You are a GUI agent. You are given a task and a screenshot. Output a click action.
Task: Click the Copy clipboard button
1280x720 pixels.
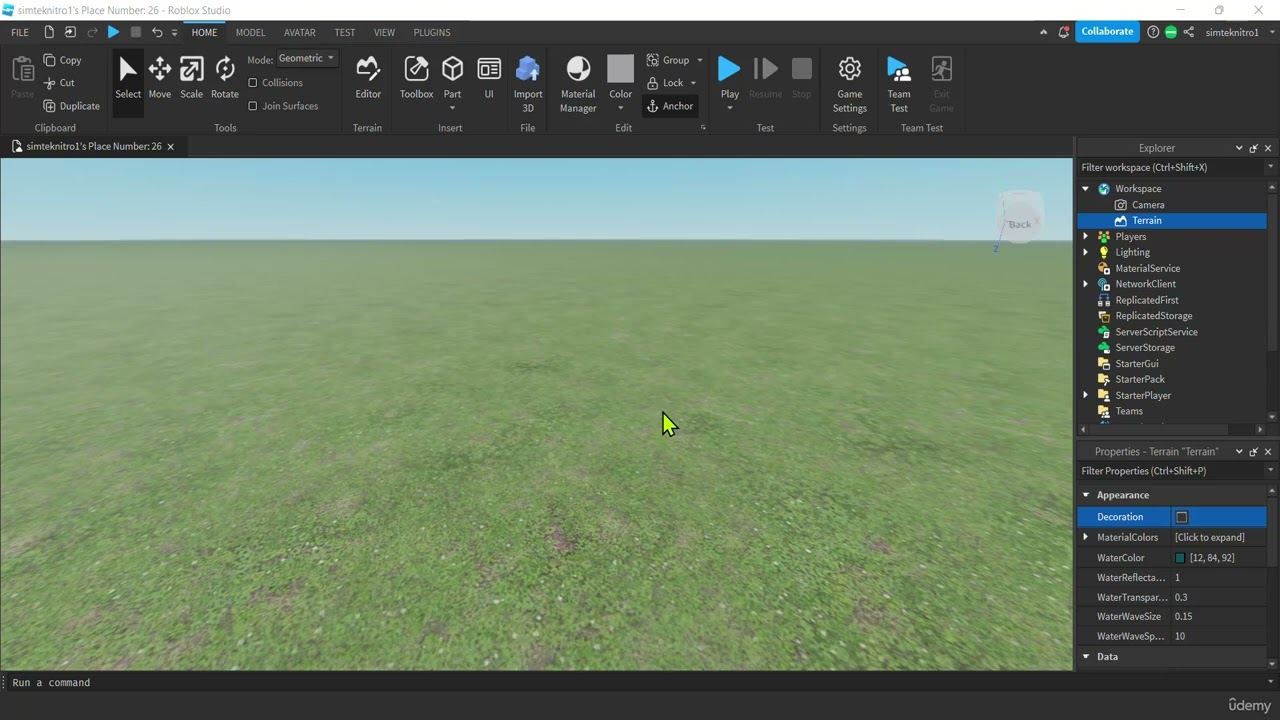(62, 60)
